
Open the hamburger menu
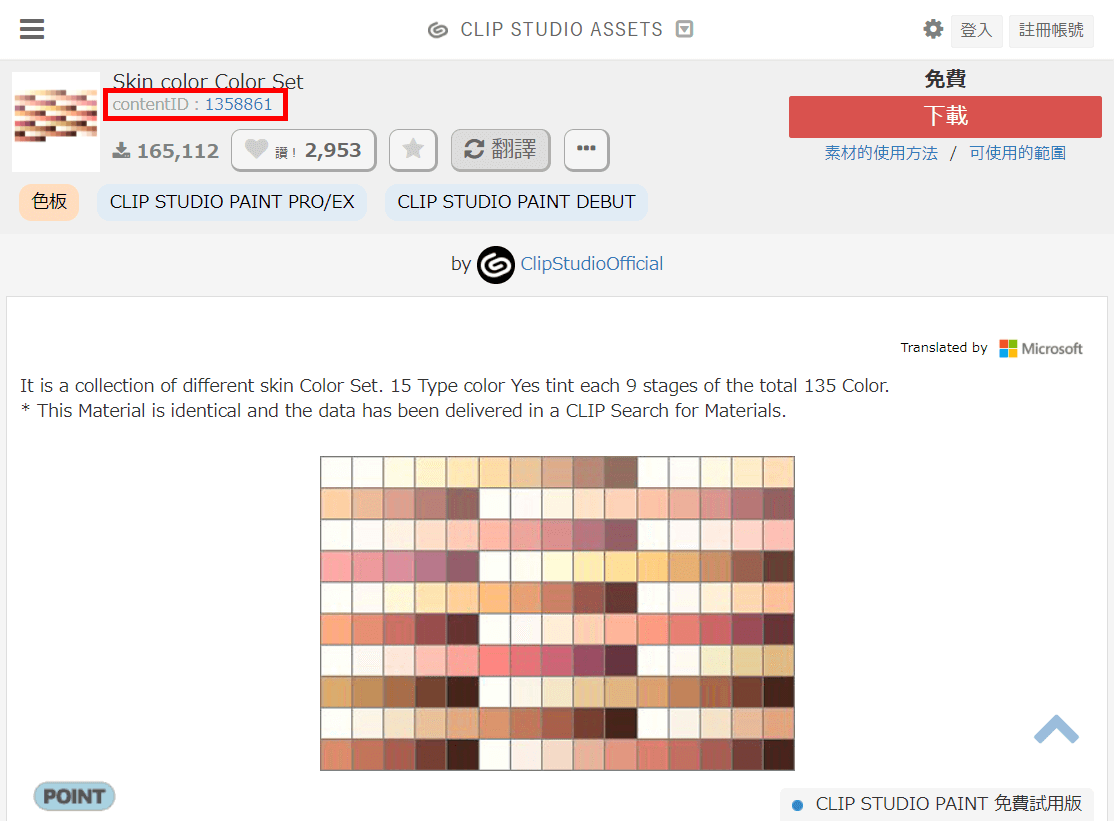click(x=32, y=29)
